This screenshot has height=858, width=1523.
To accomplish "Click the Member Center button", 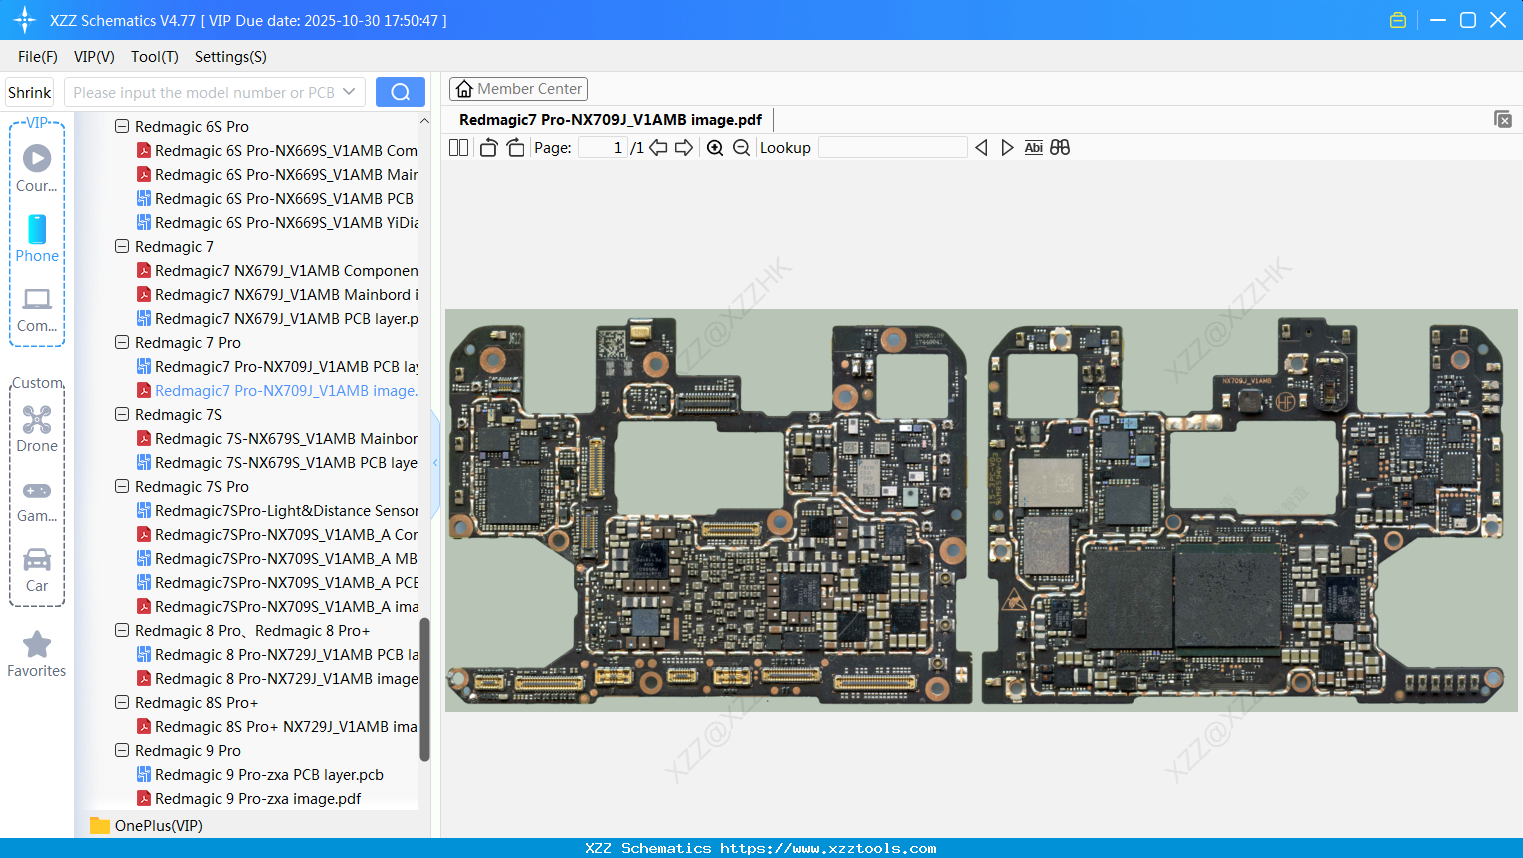I will [x=518, y=89].
